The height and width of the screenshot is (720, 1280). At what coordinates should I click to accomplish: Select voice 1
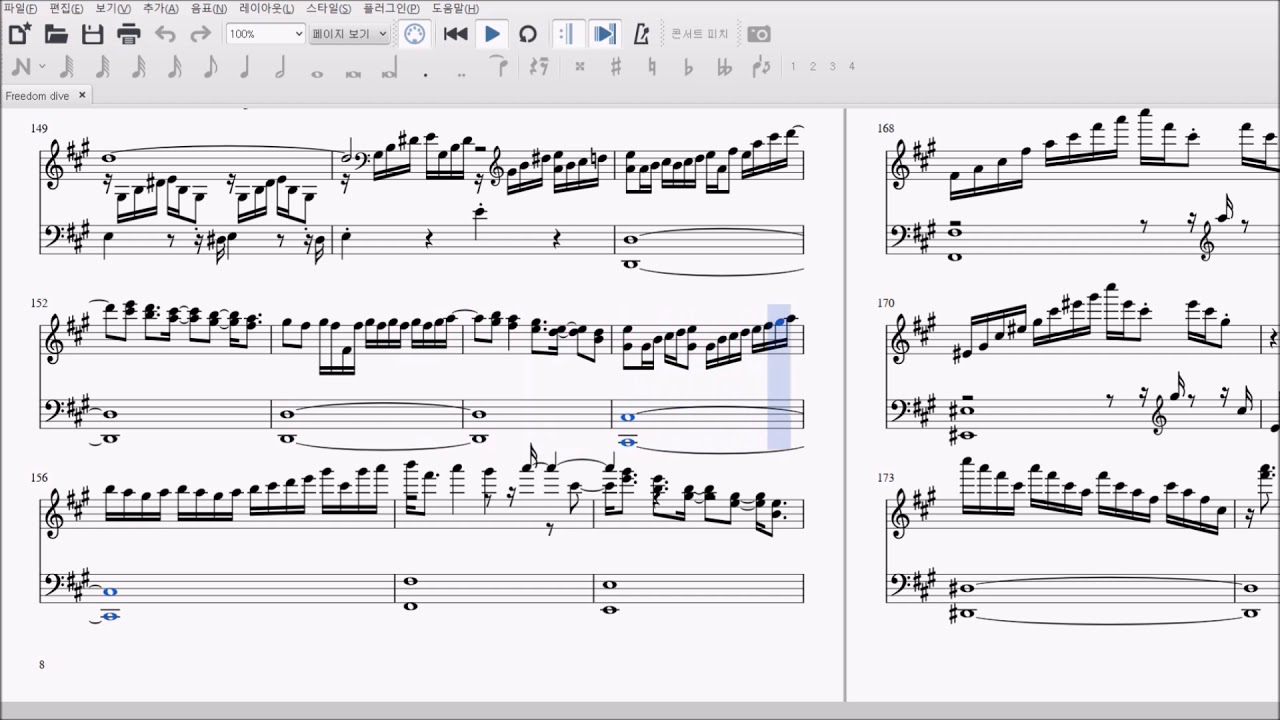coord(793,67)
